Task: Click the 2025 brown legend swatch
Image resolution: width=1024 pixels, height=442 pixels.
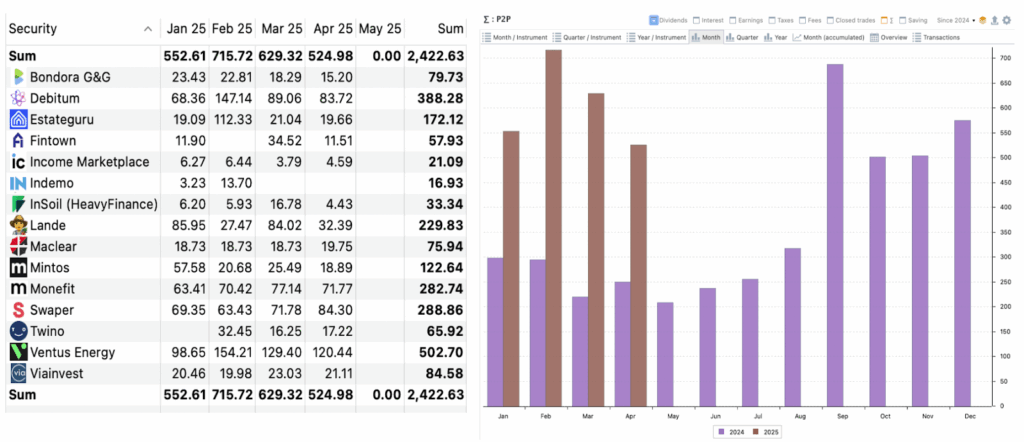Action: point(757,432)
